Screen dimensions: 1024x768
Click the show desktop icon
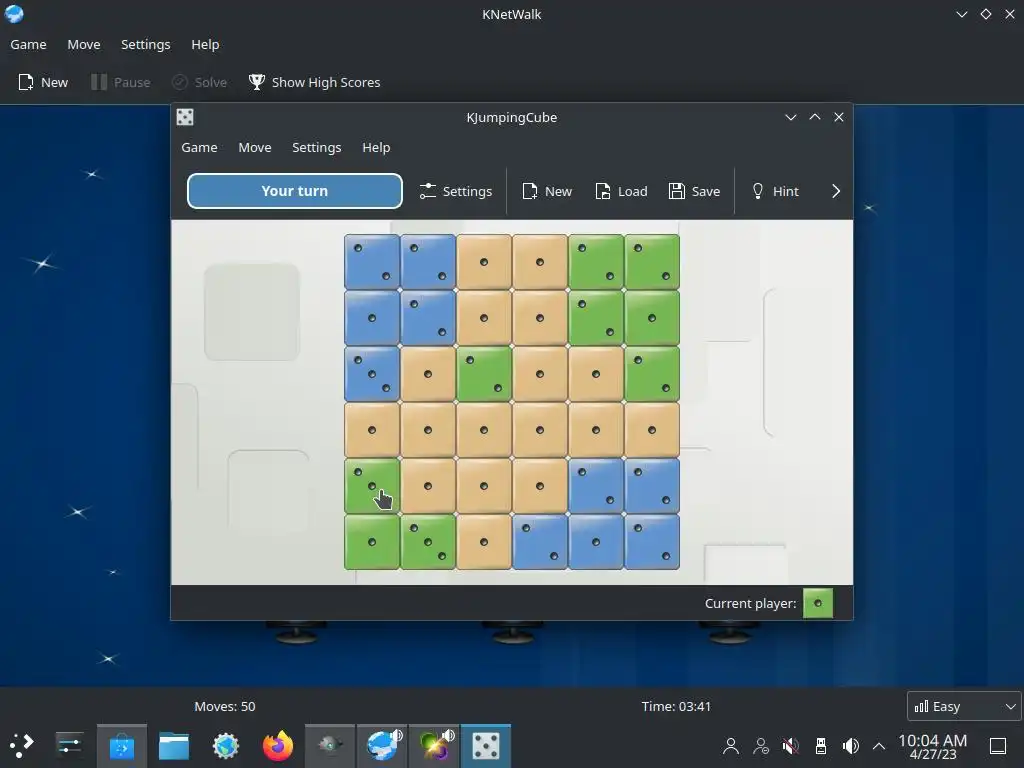pyautogui.click(x=998, y=746)
